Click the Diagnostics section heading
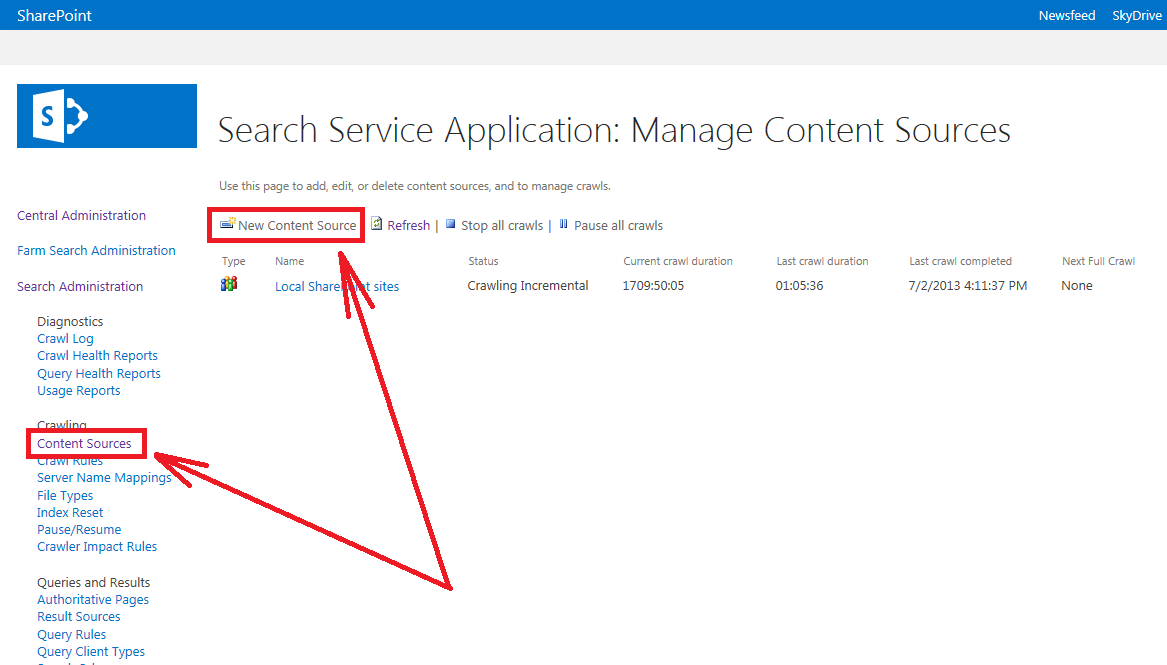 (70, 321)
